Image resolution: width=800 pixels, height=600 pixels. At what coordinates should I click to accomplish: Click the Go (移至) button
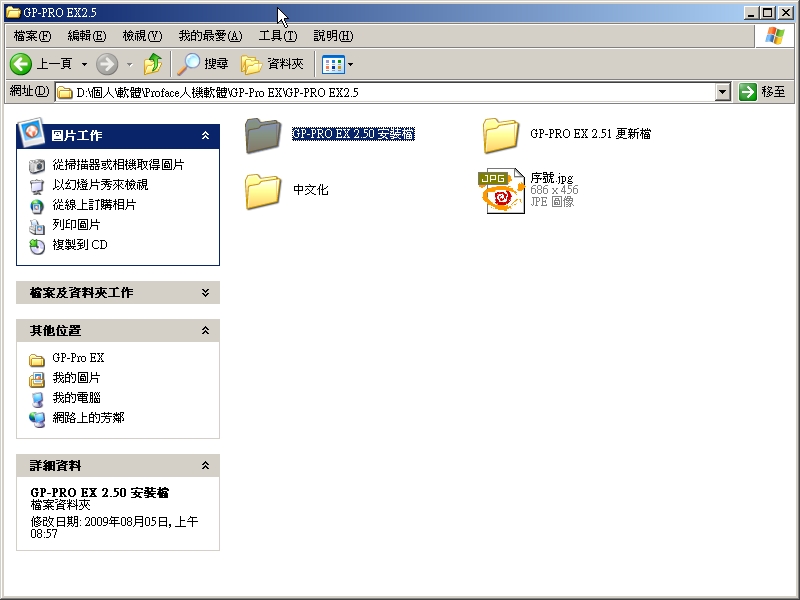763,92
